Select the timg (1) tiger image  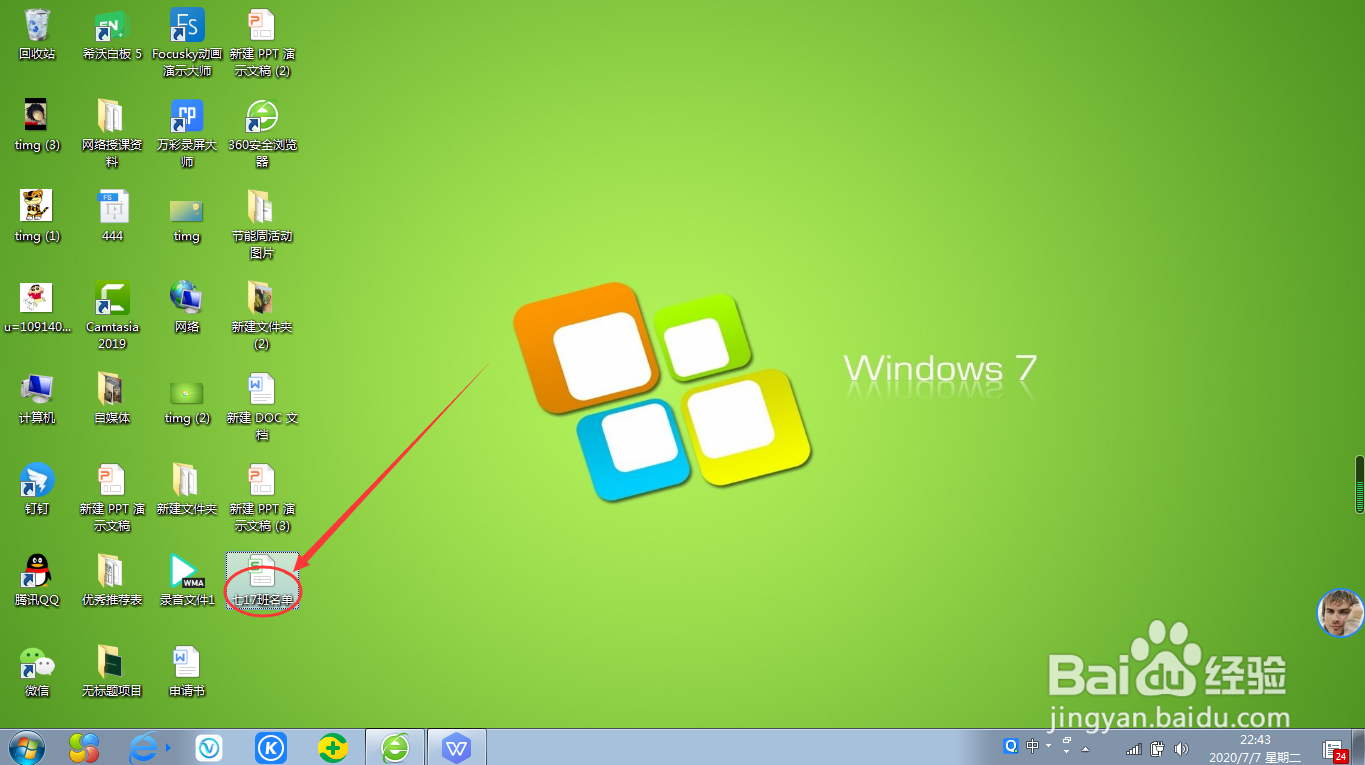(37, 216)
